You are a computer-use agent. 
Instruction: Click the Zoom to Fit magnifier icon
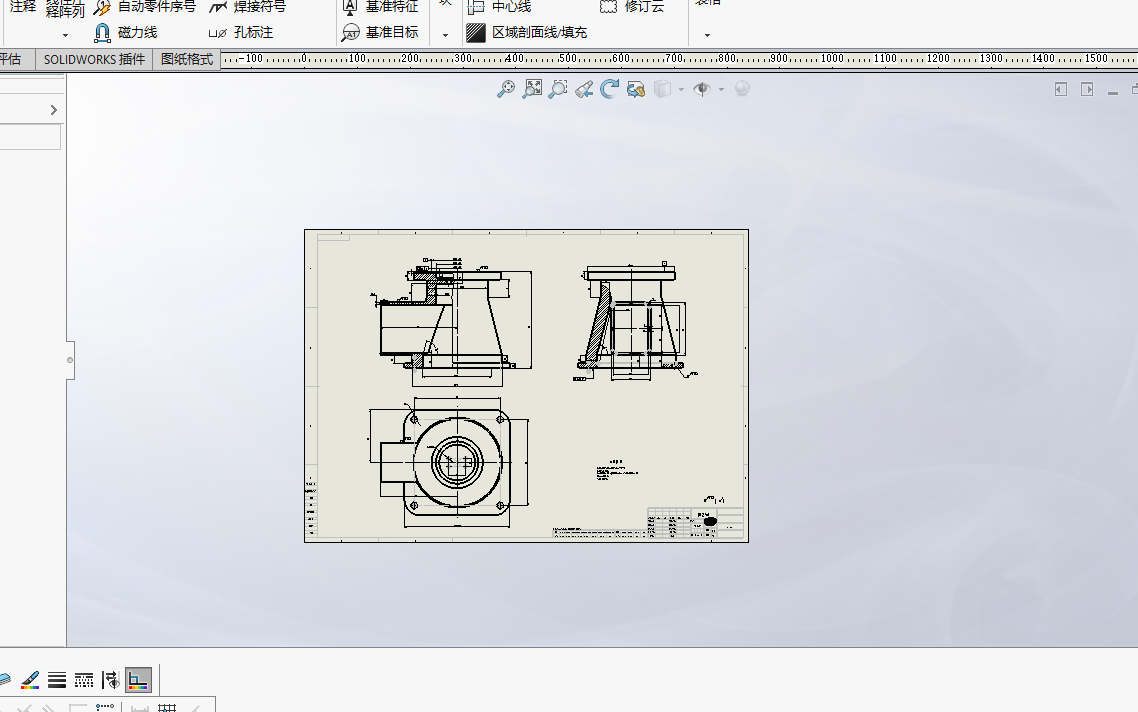tap(506, 89)
